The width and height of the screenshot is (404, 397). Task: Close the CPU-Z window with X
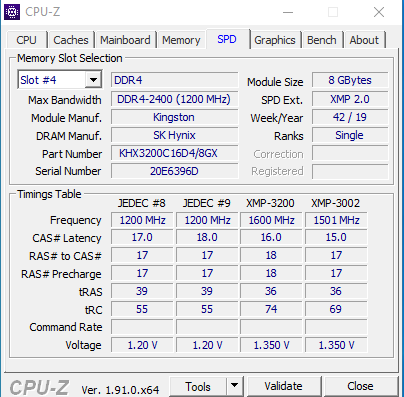pos(379,13)
